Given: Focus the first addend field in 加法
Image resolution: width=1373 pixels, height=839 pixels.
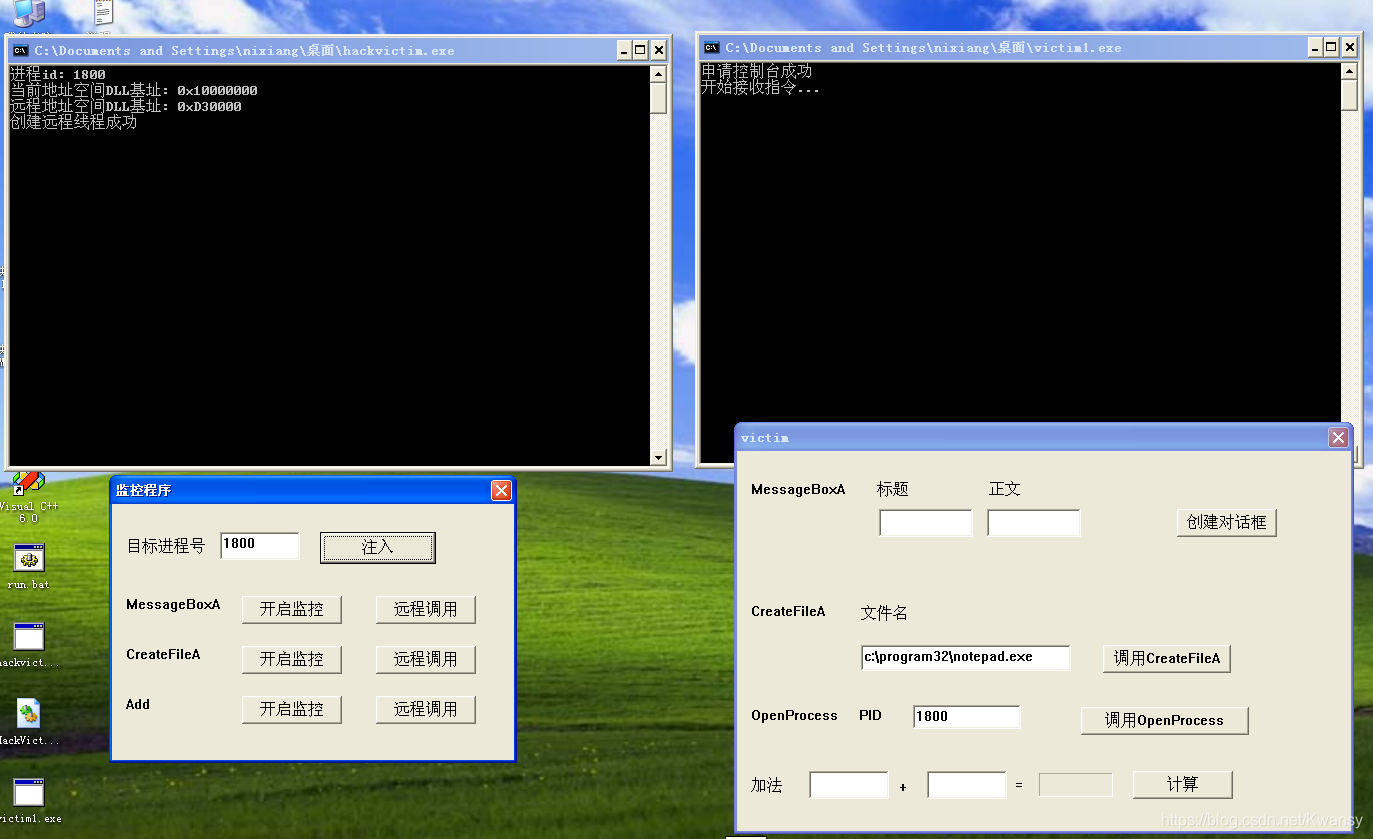Looking at the screenshot, I should (849, 785).
